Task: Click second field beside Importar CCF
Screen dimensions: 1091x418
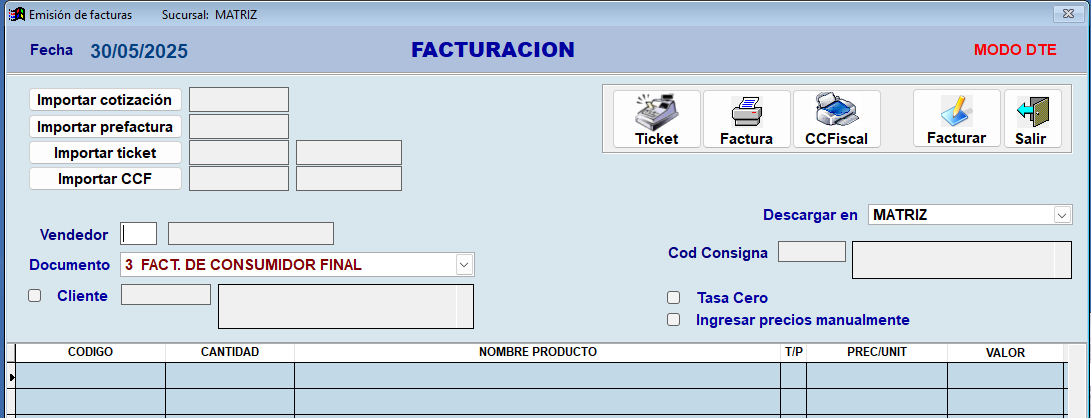Action: coord(349,178)
